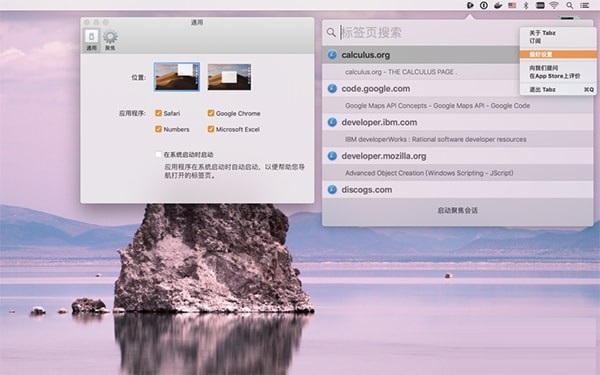
Task: Uncheck the Safari application checkbox
Action: point(158,113)
